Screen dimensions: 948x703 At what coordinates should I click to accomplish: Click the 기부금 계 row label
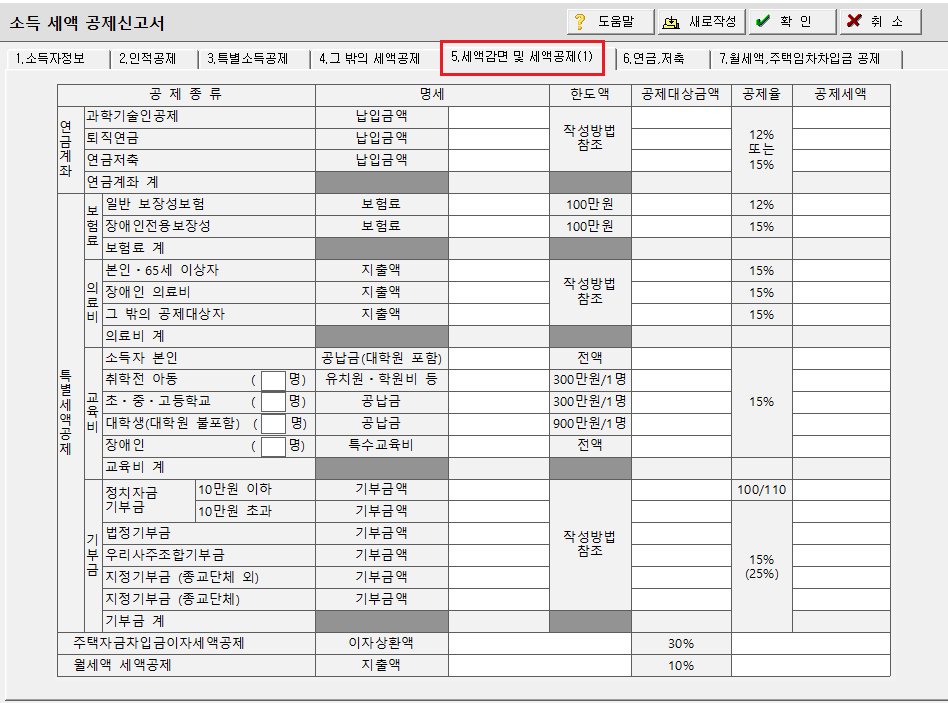[x=135, y=621]
